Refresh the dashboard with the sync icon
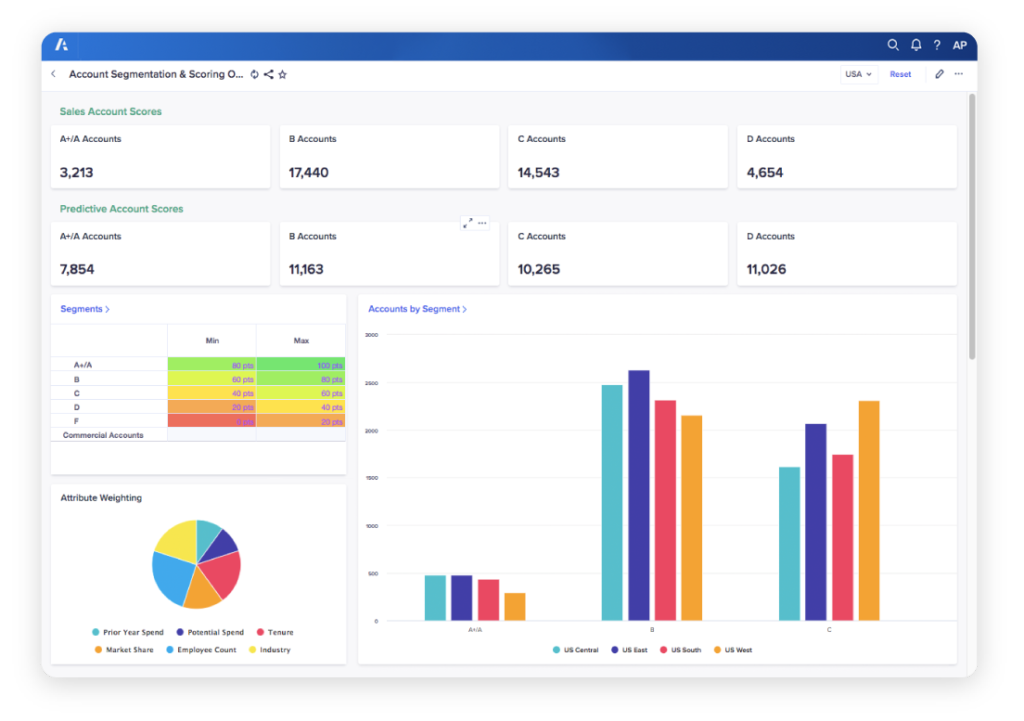1024x721 pixels. click(x=254, y=74)
